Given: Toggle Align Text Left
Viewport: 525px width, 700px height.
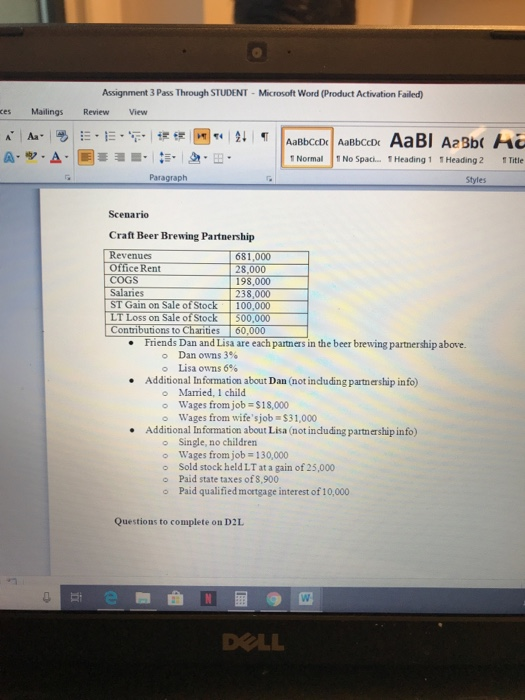Looking at the screenshot, I should pyautogui.click(x=86, y=157).
